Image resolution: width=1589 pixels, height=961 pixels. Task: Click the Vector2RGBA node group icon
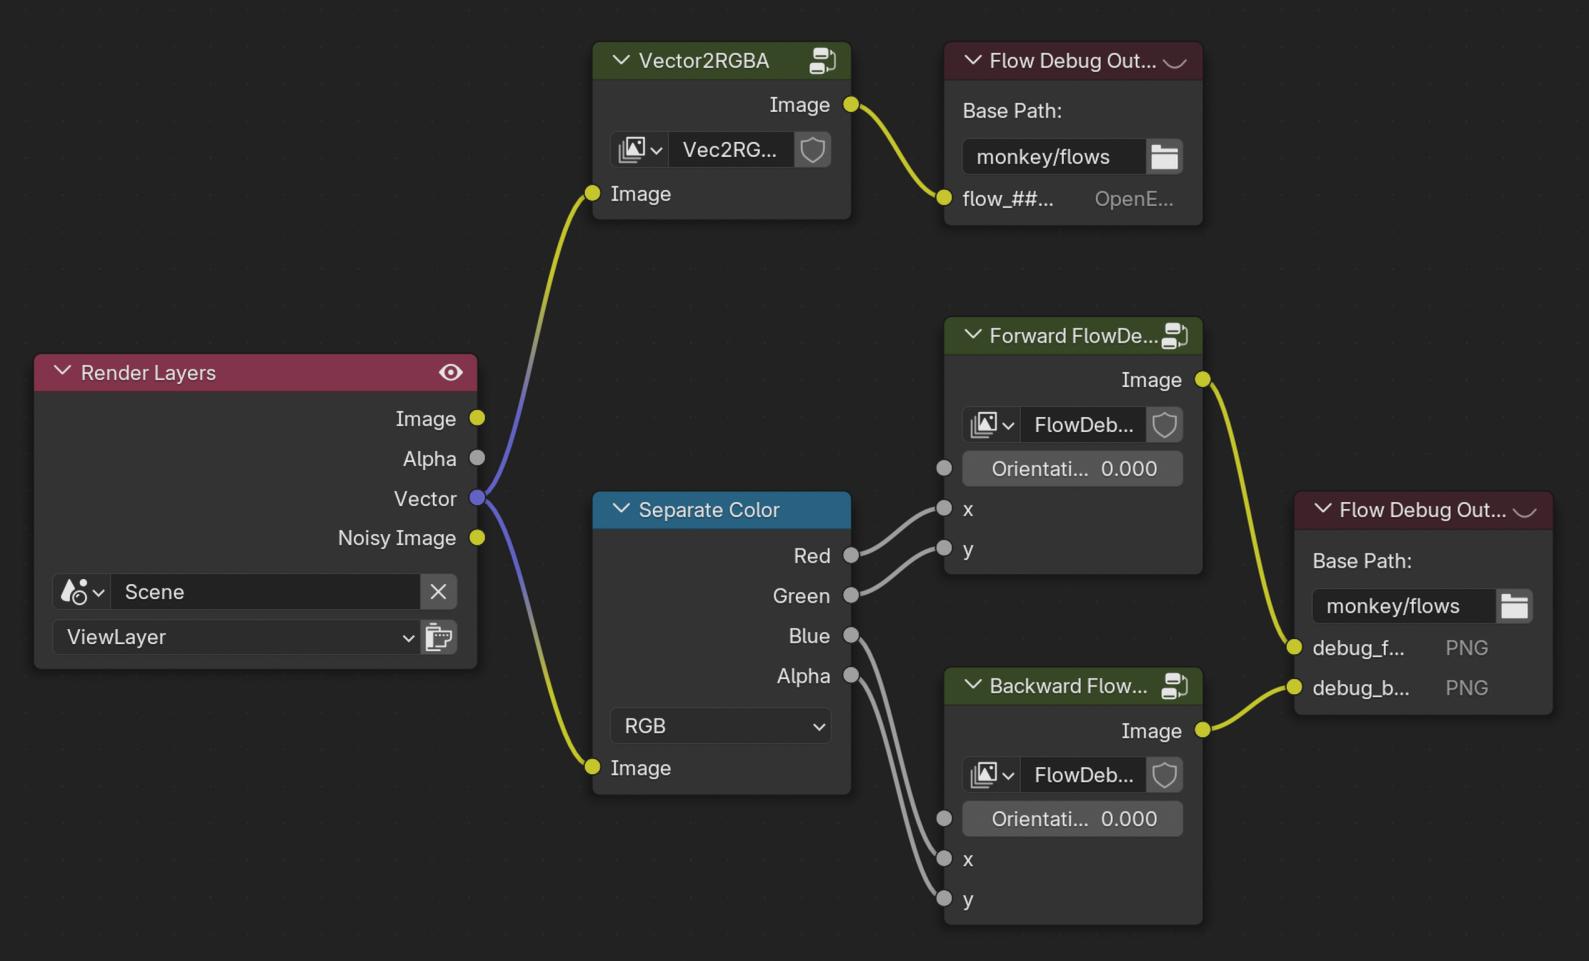[x=822, y=61]
